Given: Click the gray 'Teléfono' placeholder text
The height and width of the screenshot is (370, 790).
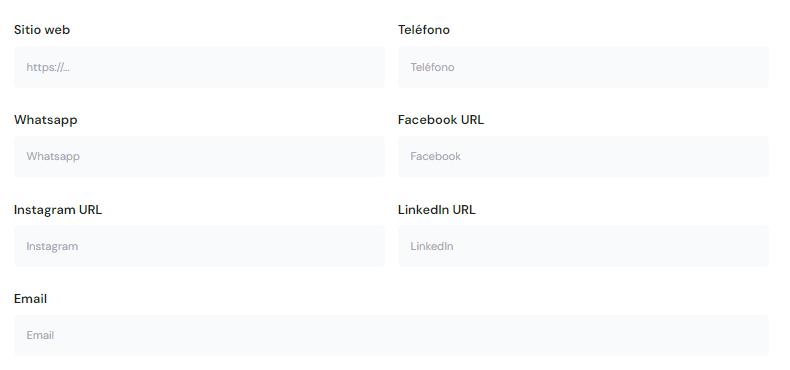Looking at the screenshot, I should pos(432,68).
